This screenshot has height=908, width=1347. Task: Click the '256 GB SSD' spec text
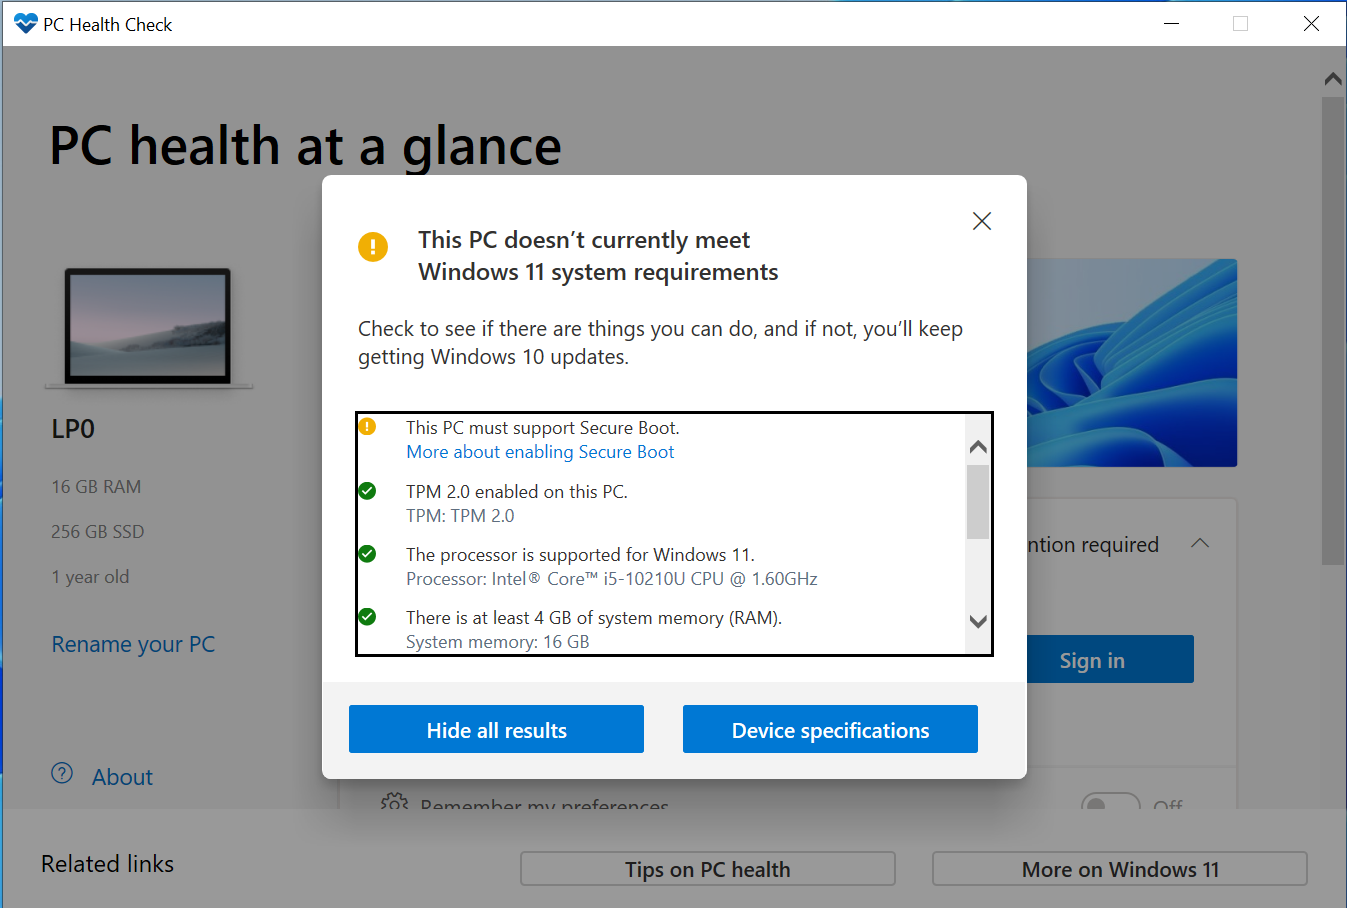click(98, 532)
